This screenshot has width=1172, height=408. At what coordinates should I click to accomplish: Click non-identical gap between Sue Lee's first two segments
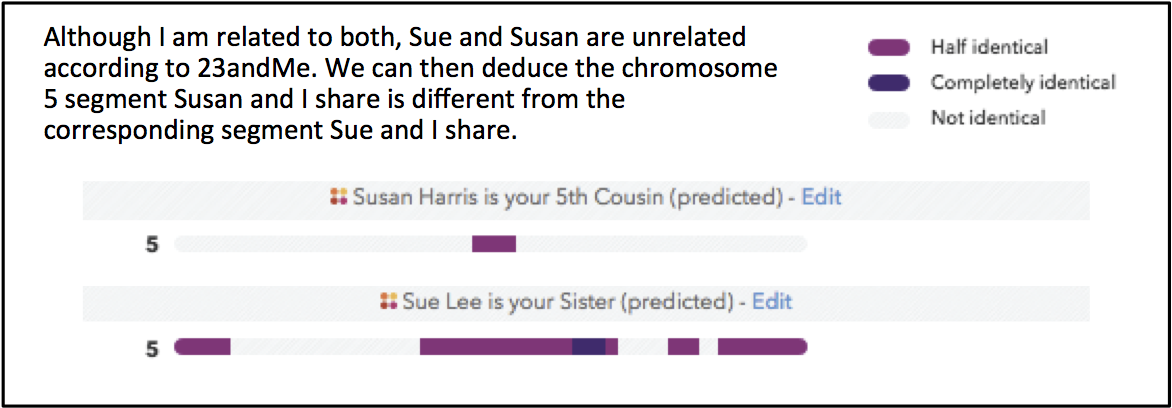click(x=325, y=347)
